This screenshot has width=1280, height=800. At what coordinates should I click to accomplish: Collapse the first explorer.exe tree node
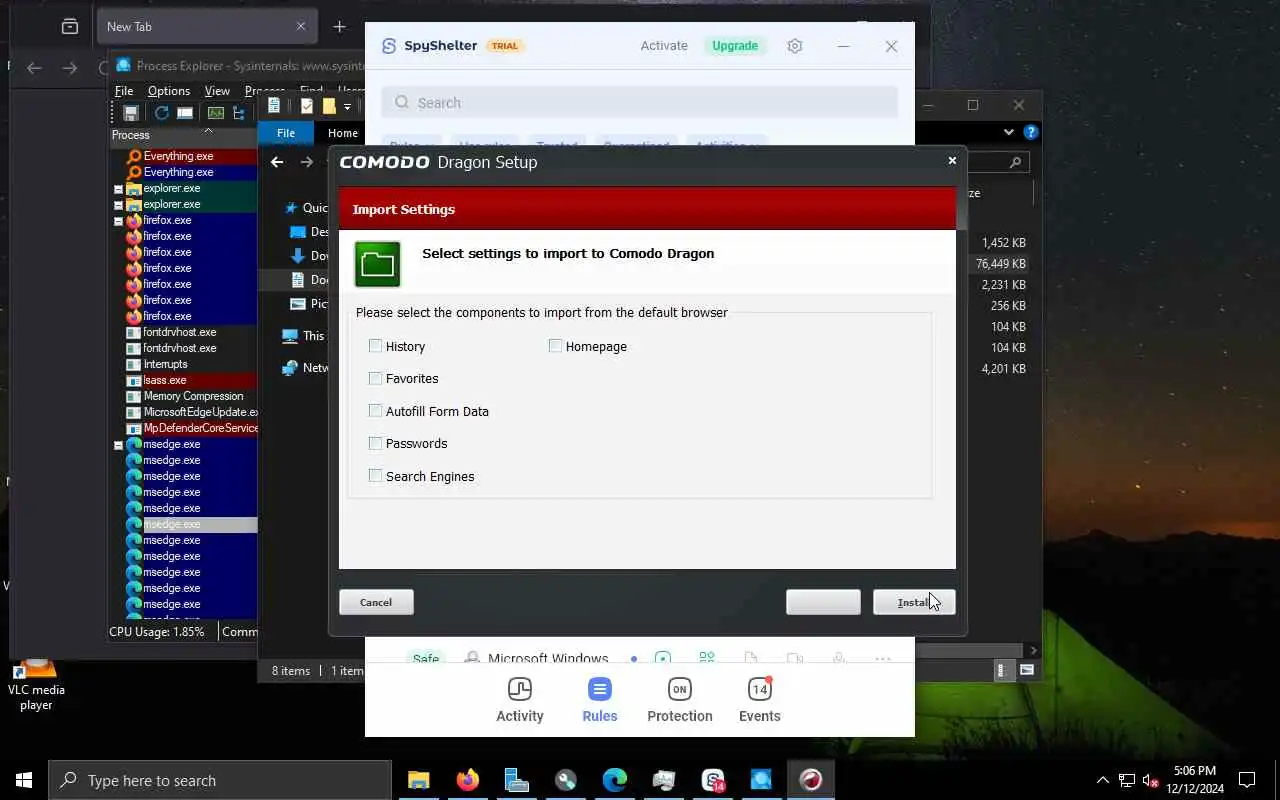[118, 188]
